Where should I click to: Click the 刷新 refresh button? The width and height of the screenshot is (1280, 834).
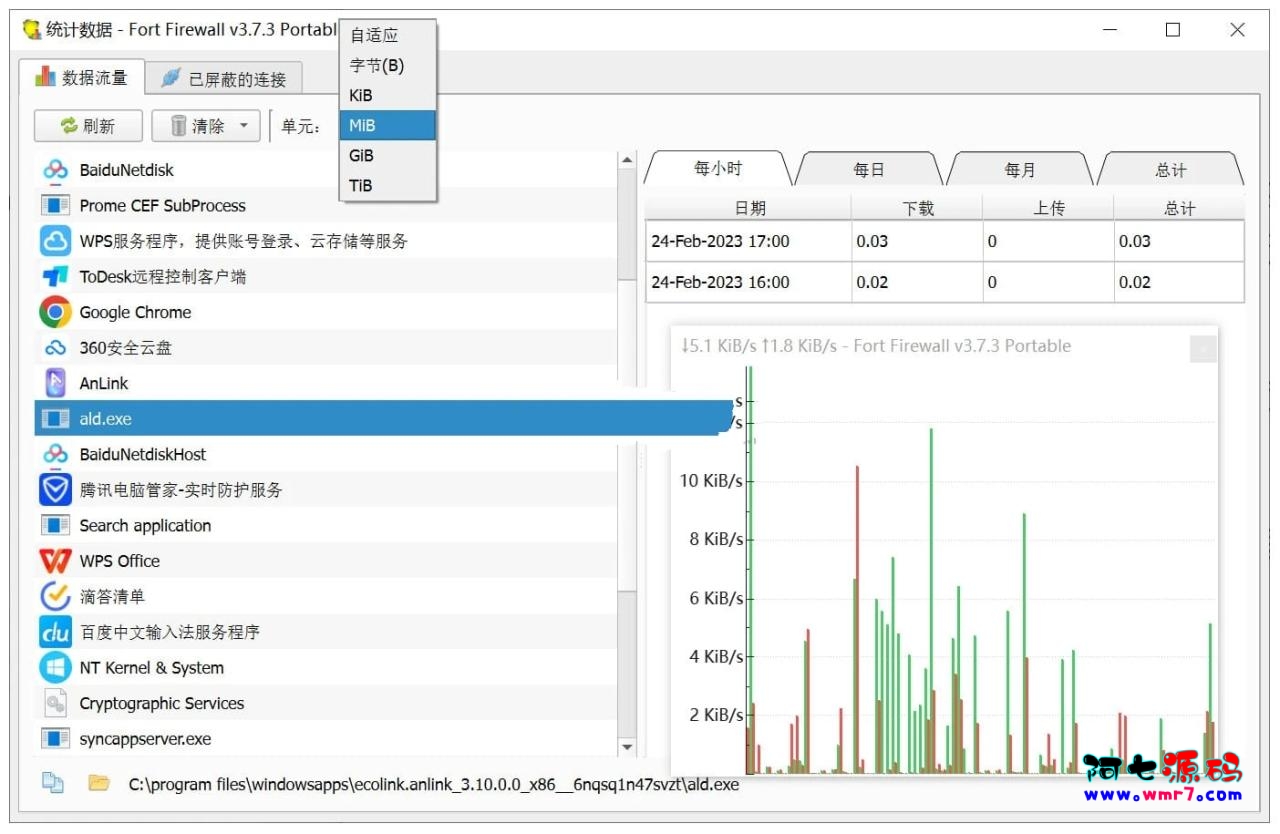tap(88, 126)
